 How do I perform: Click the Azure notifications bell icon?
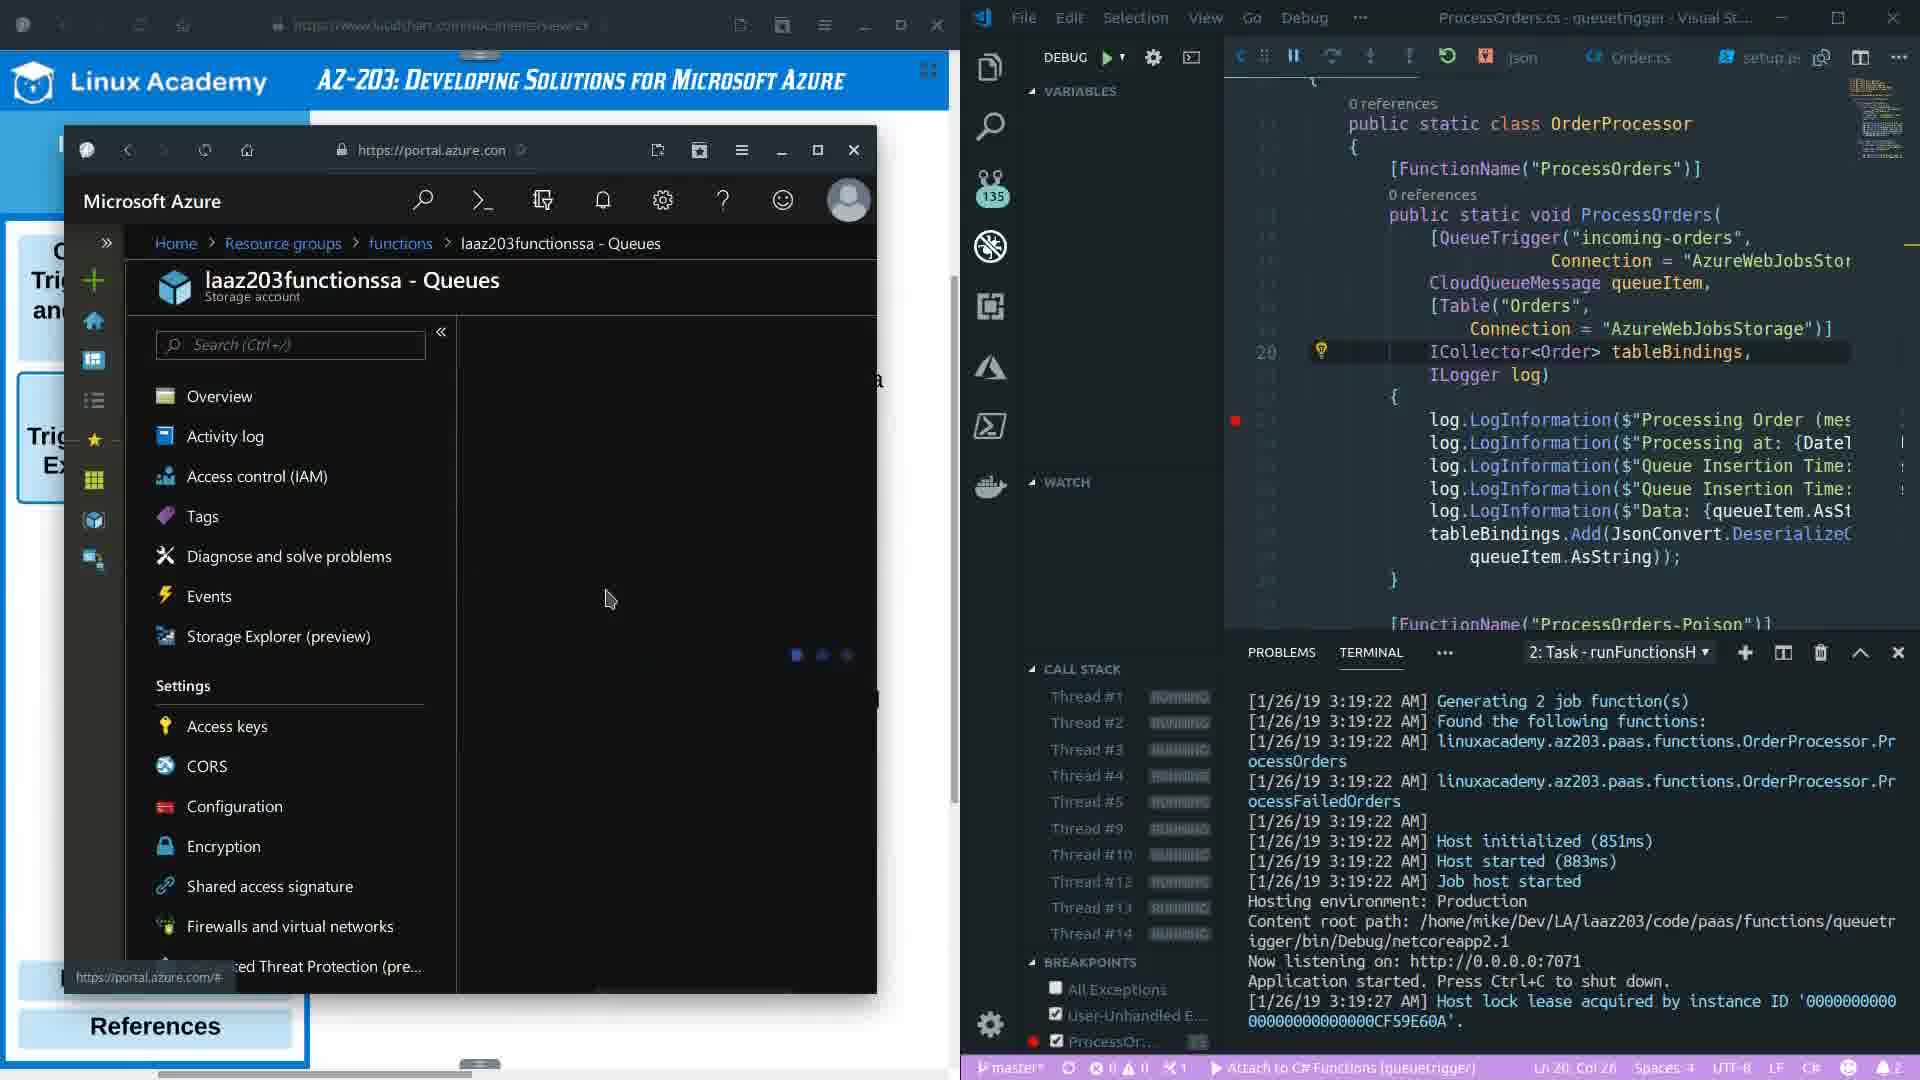[x=602, y=201]
